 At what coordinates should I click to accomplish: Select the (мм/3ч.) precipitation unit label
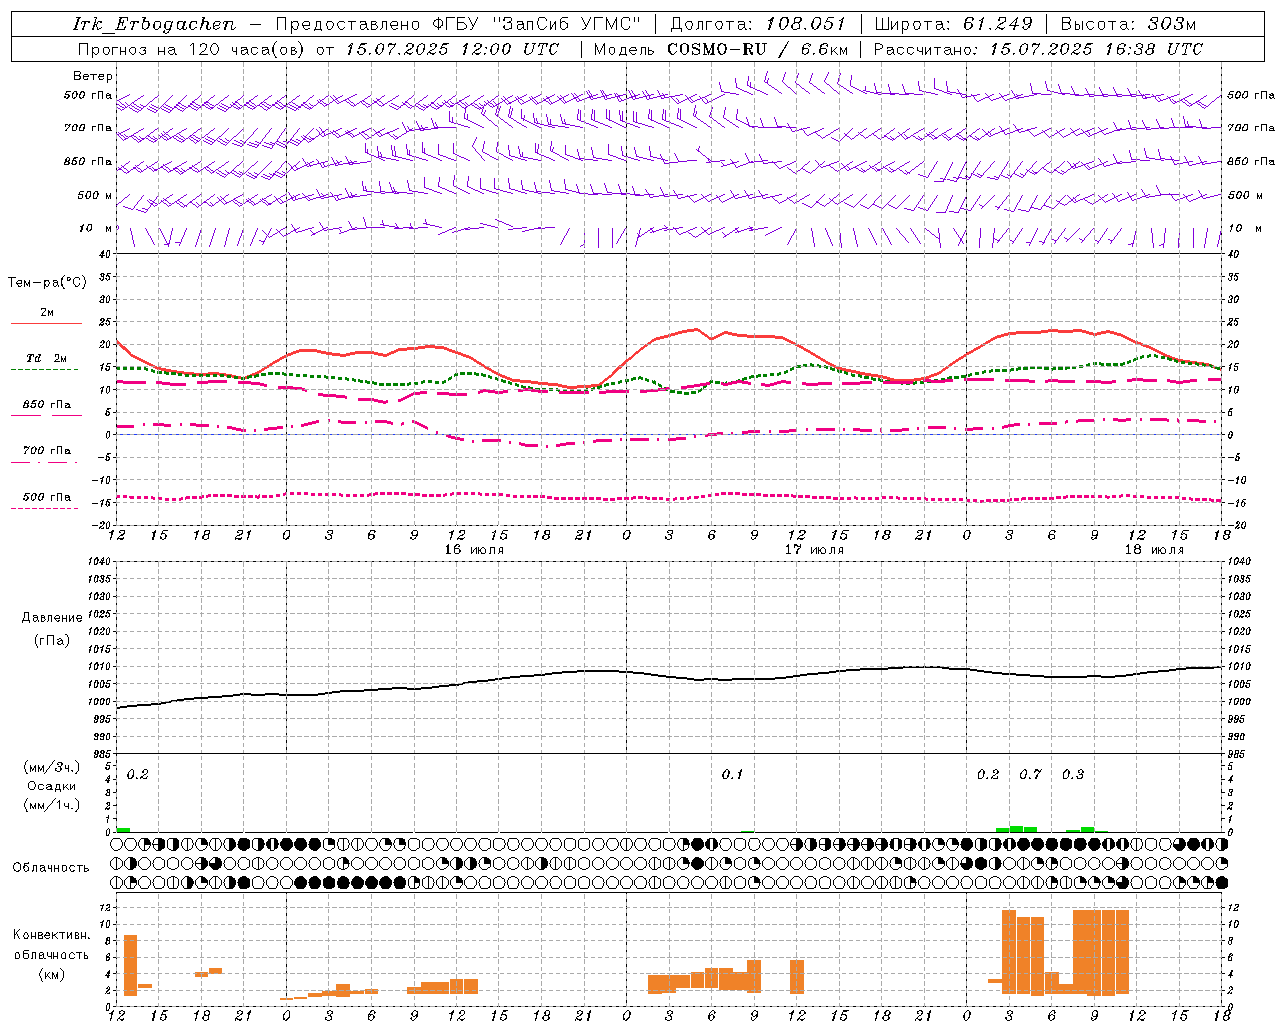[x=51, y=767]
